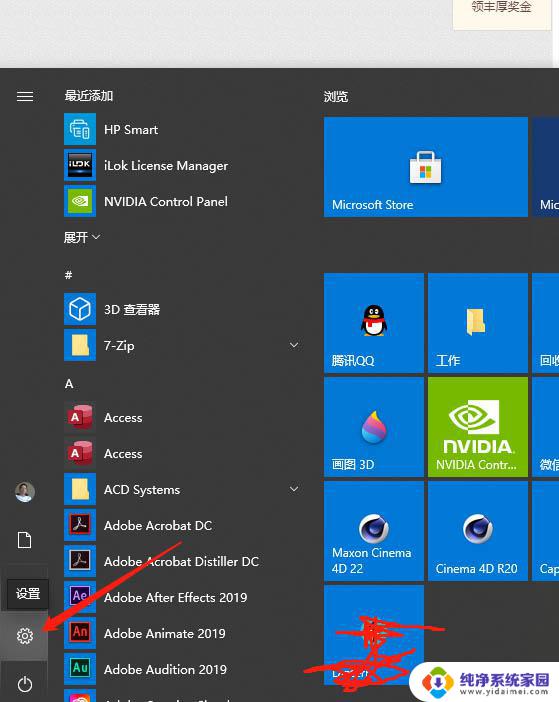The height and width of the screenshot is (702, 559).
Task: Open Adobe After Effects 2019 icon
Action: [80, 597]
